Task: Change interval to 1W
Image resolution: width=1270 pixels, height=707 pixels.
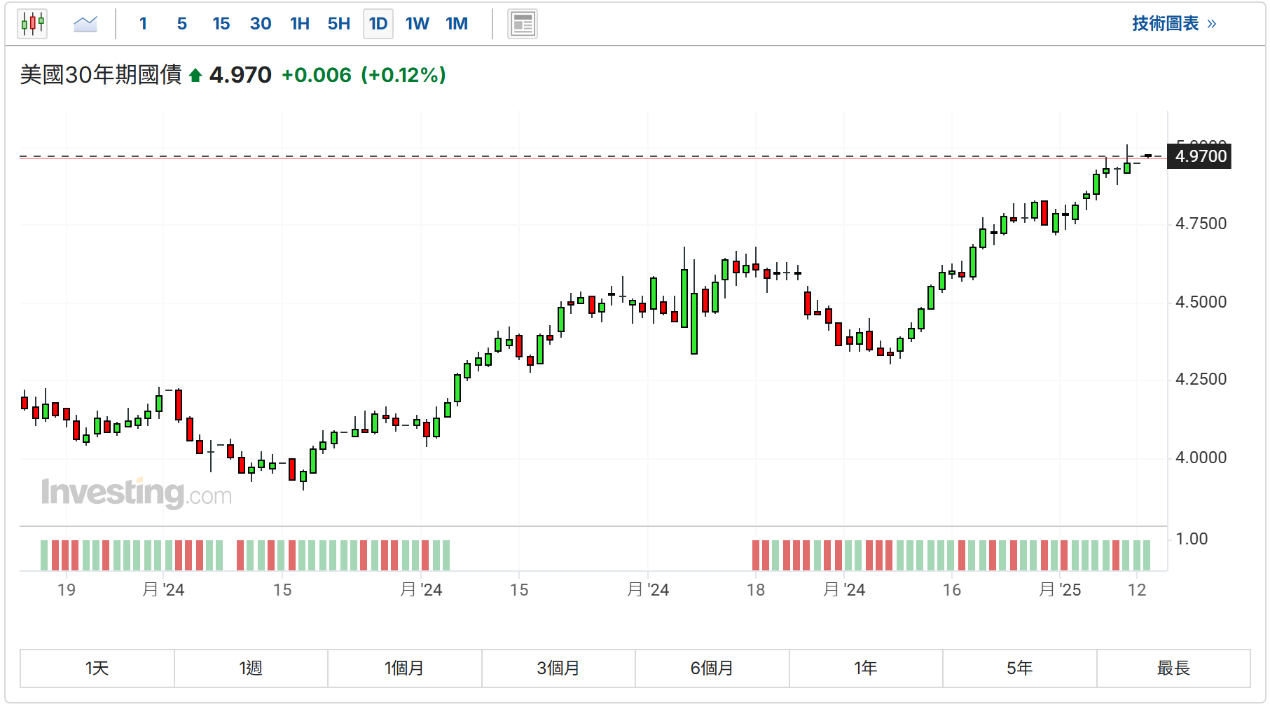Action: click(417, 23)
